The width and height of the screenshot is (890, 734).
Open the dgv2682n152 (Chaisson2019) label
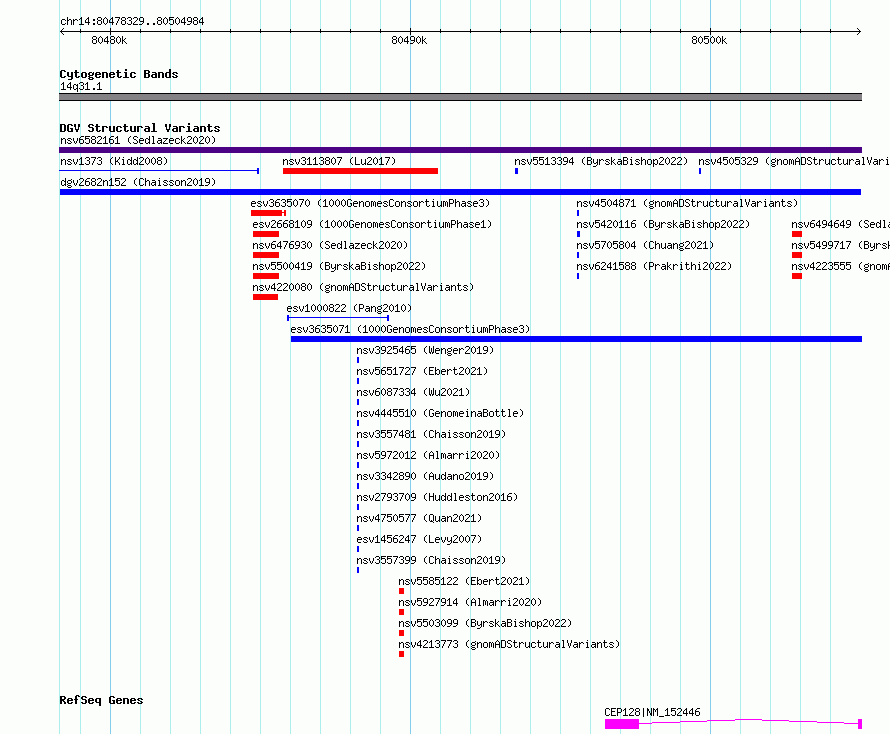pyautogui.click(x=138, y=182)
